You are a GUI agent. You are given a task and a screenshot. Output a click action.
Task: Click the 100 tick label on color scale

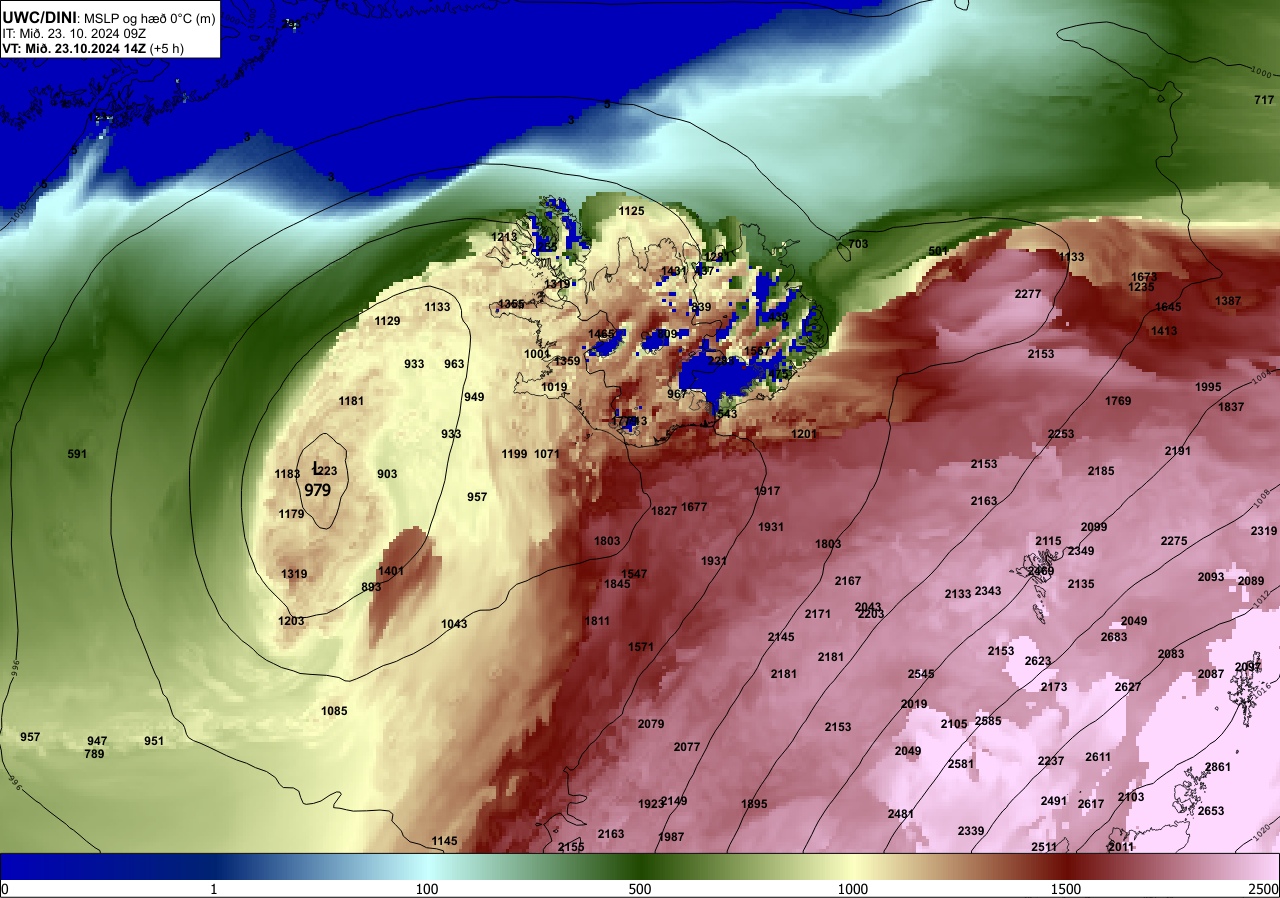pos(427,889)
